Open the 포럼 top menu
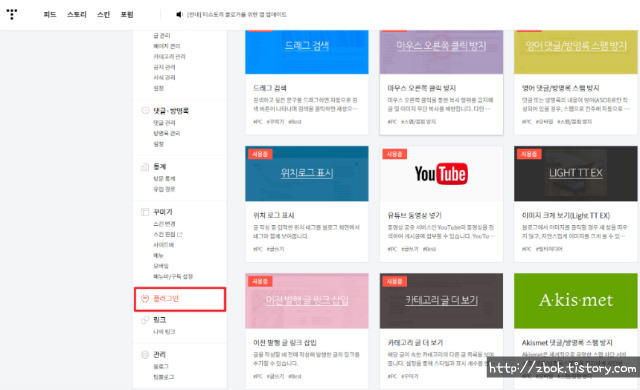 [127, 15]
